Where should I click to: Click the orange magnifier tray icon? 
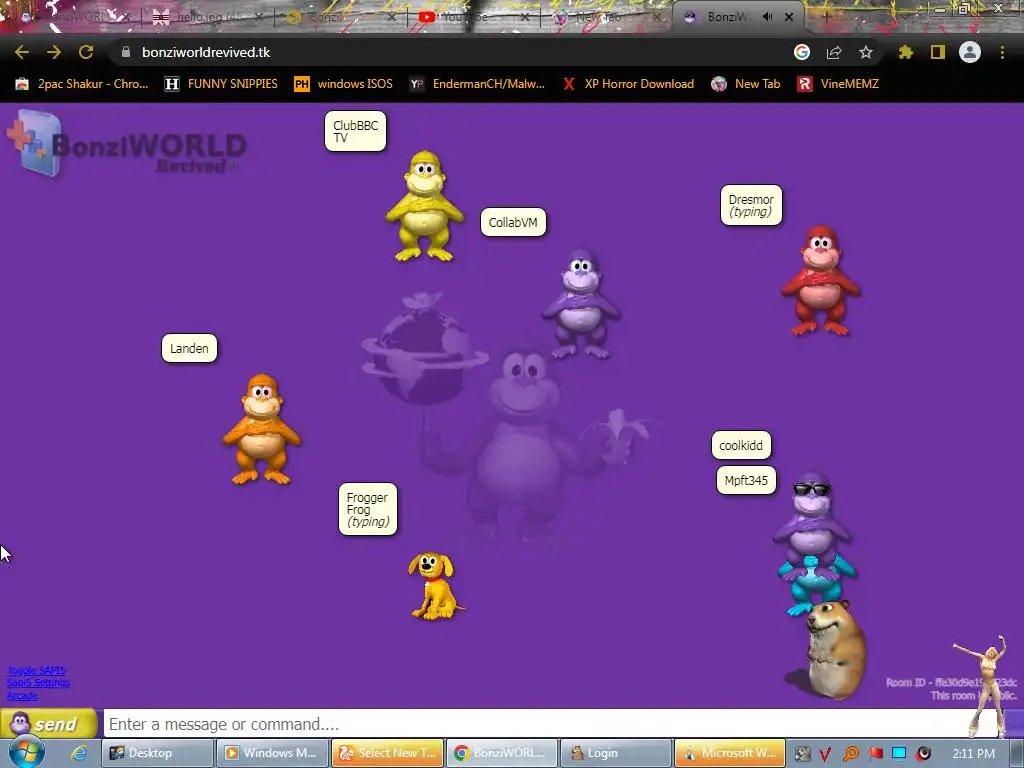point(850,754)
